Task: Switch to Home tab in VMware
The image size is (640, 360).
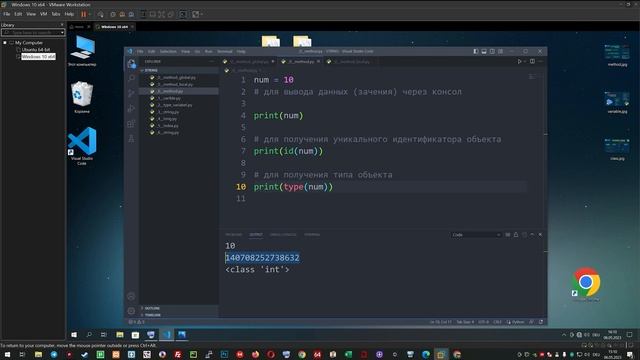Action: point(79,27)
